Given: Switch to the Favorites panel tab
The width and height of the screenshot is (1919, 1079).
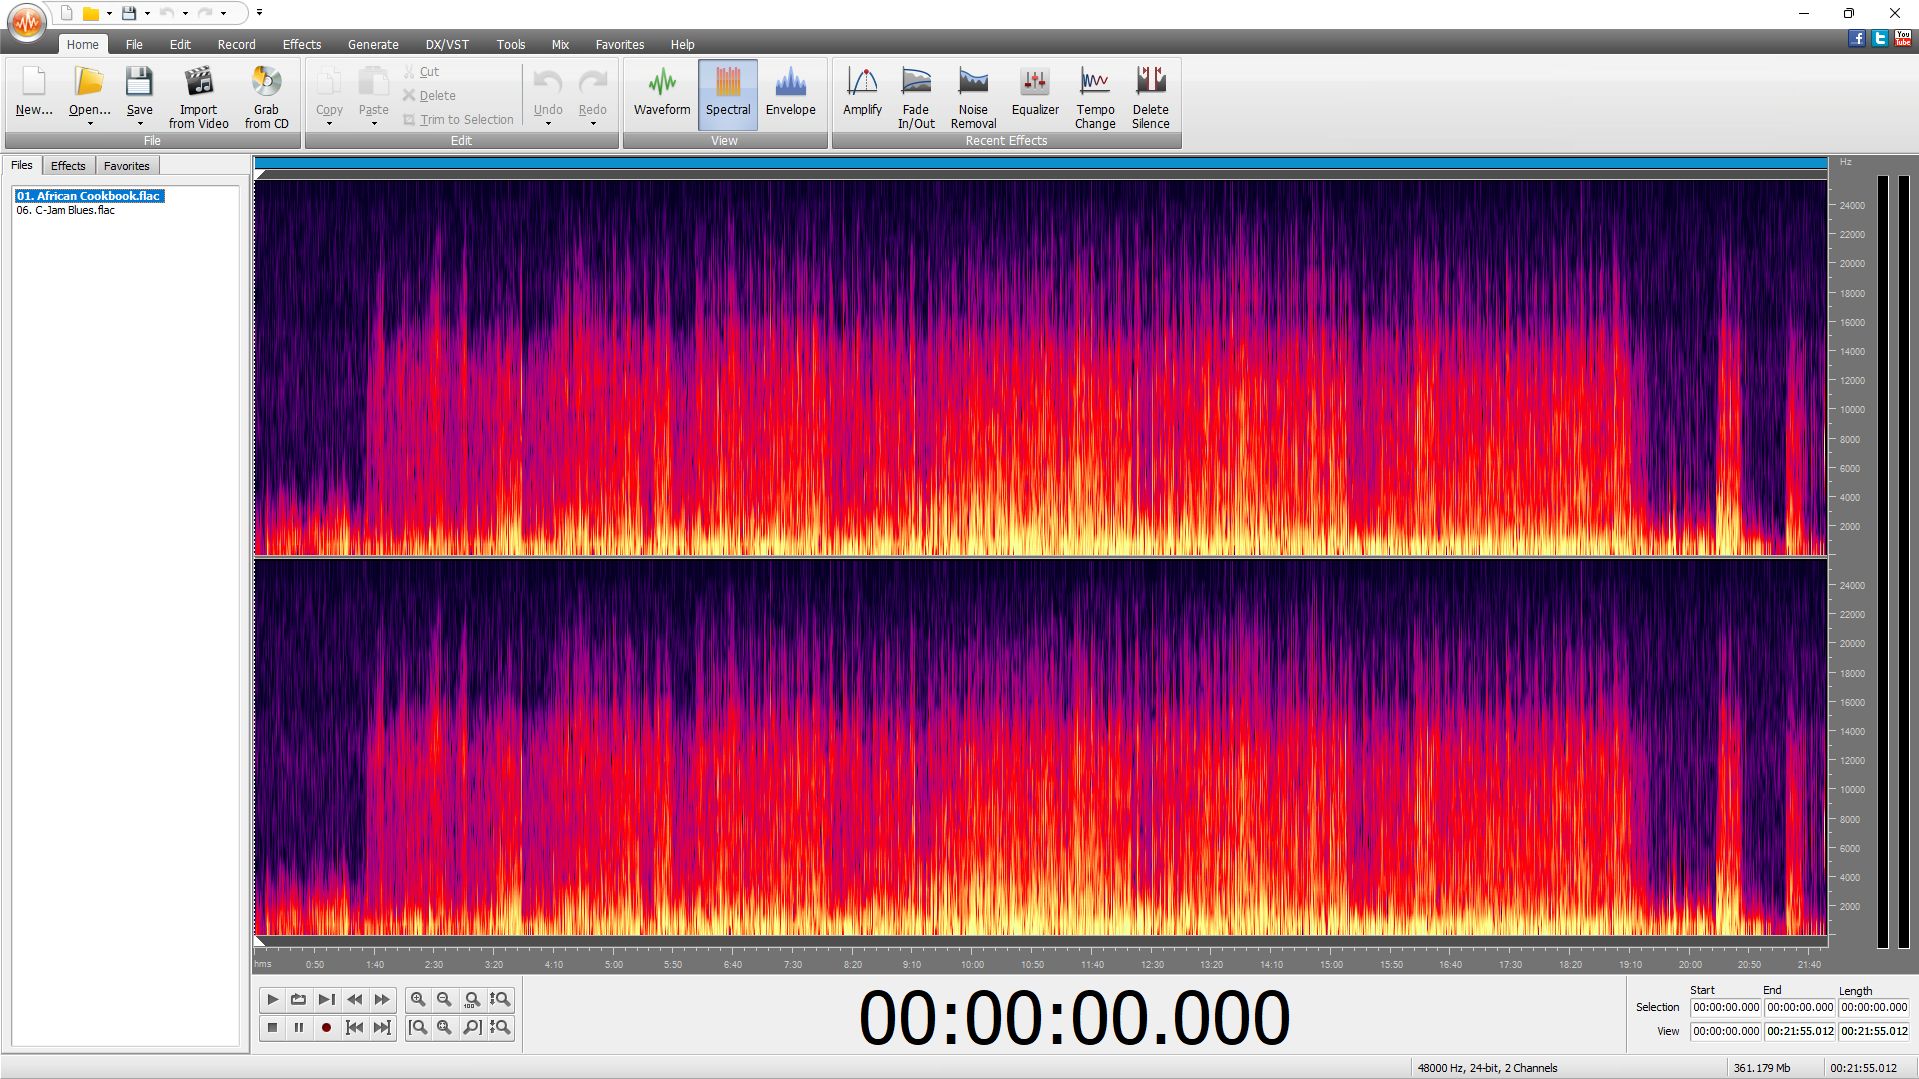Looking at the screenshot, I should (126, 166).
